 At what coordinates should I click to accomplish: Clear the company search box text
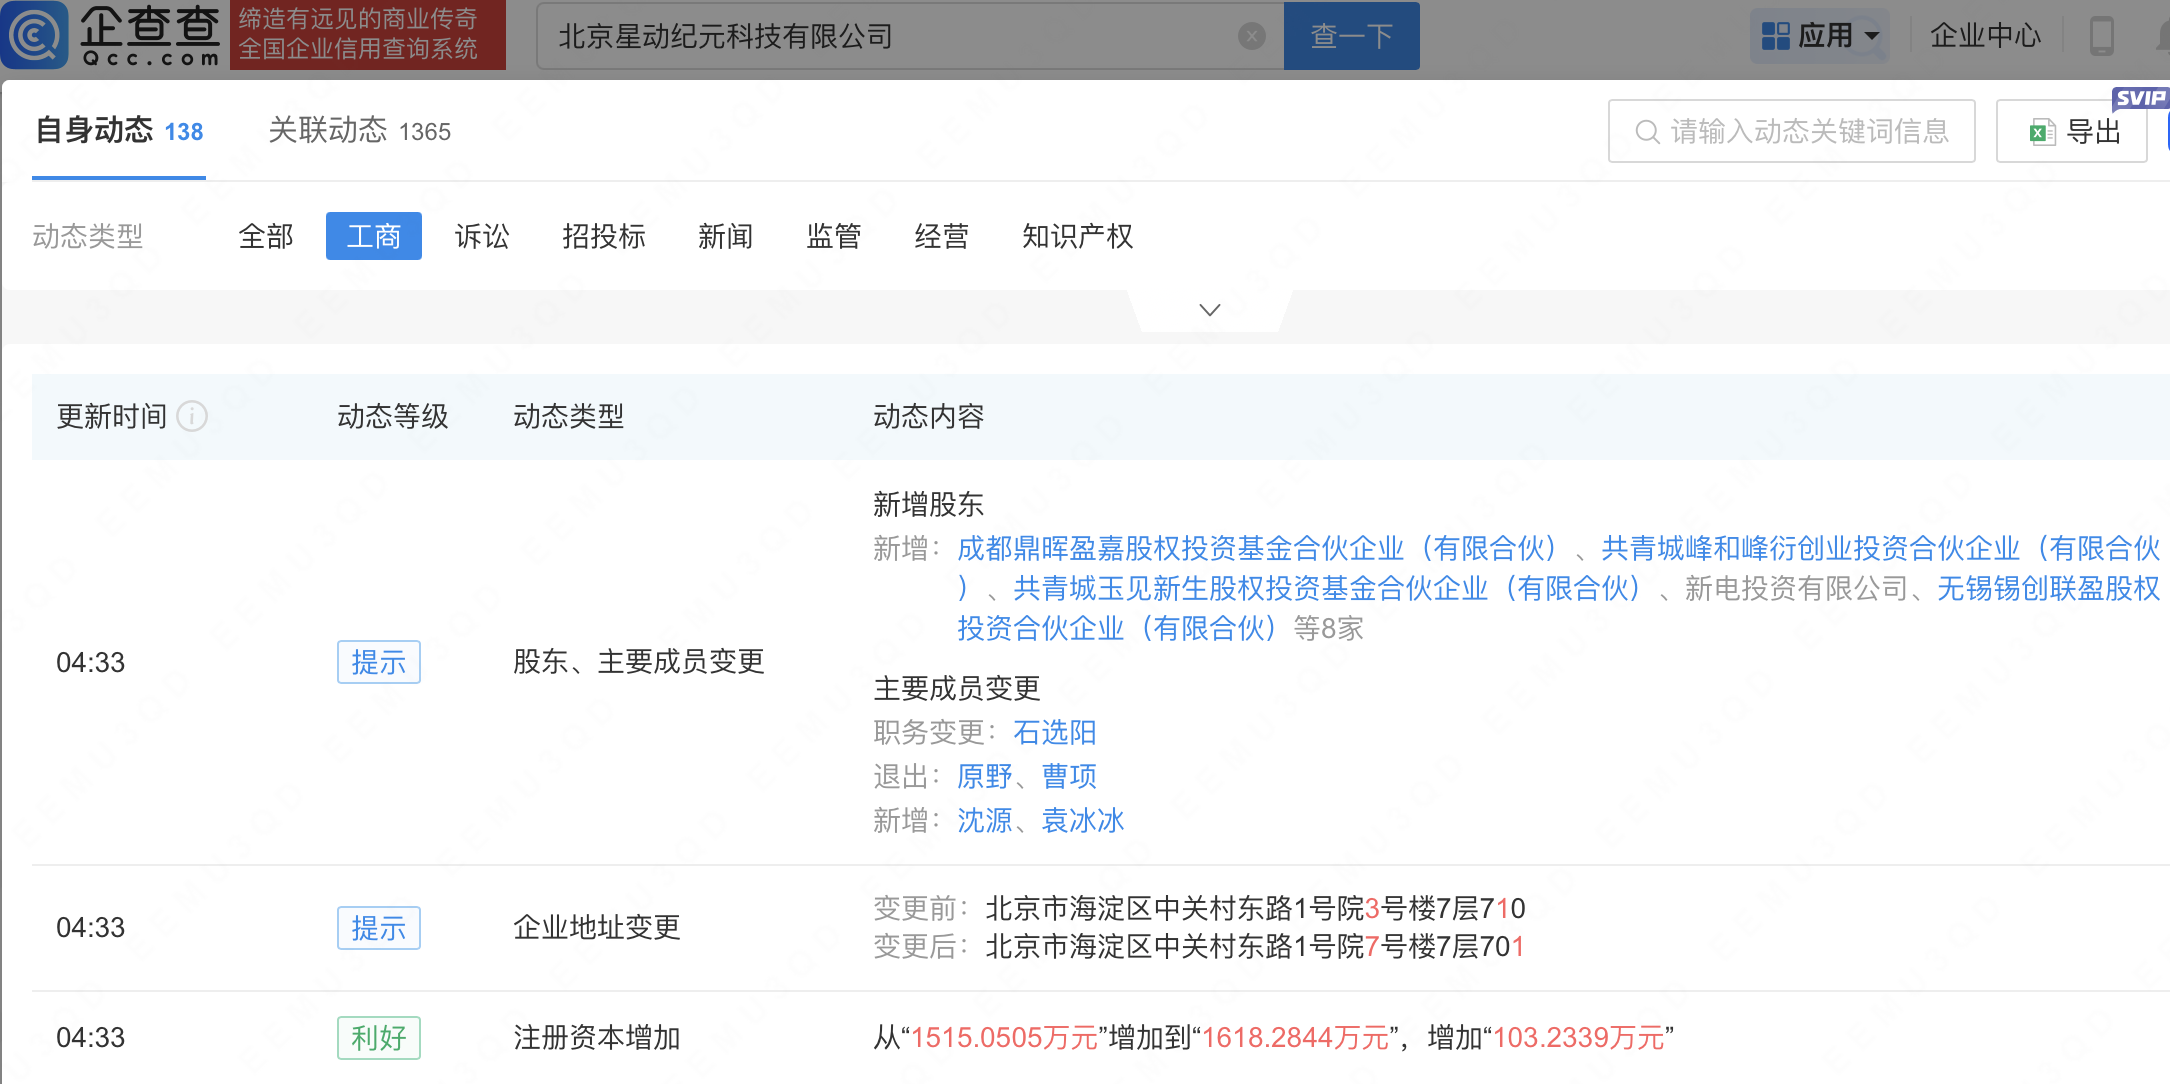pos(1251,37)
